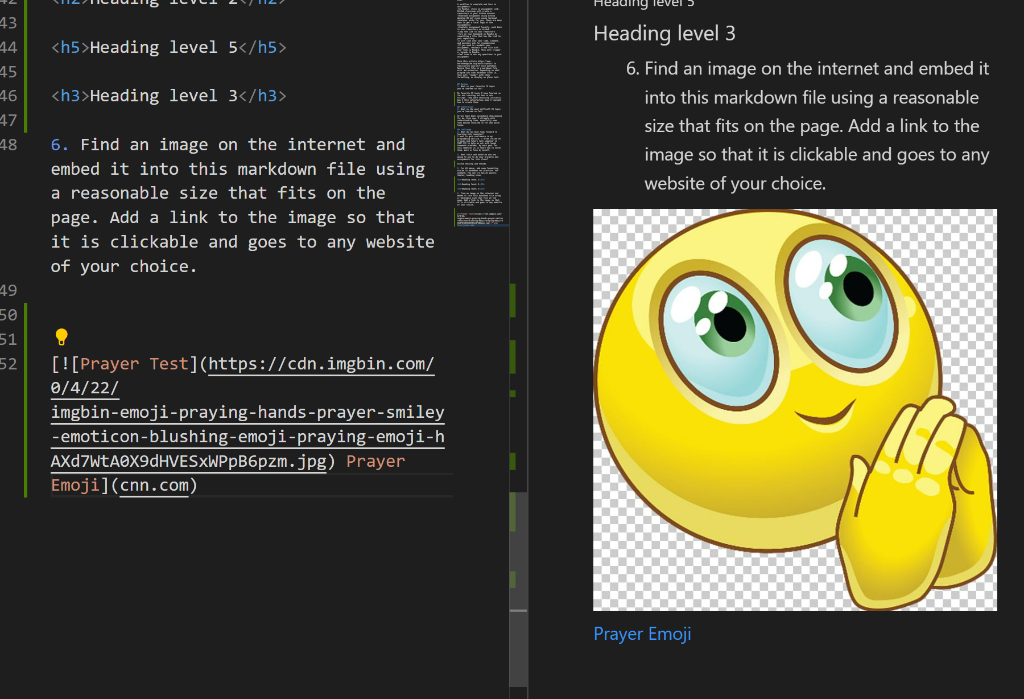Click line number 52 in the gutter
The height and width of the screenshot is (699, 1024).
coord(8,364)
